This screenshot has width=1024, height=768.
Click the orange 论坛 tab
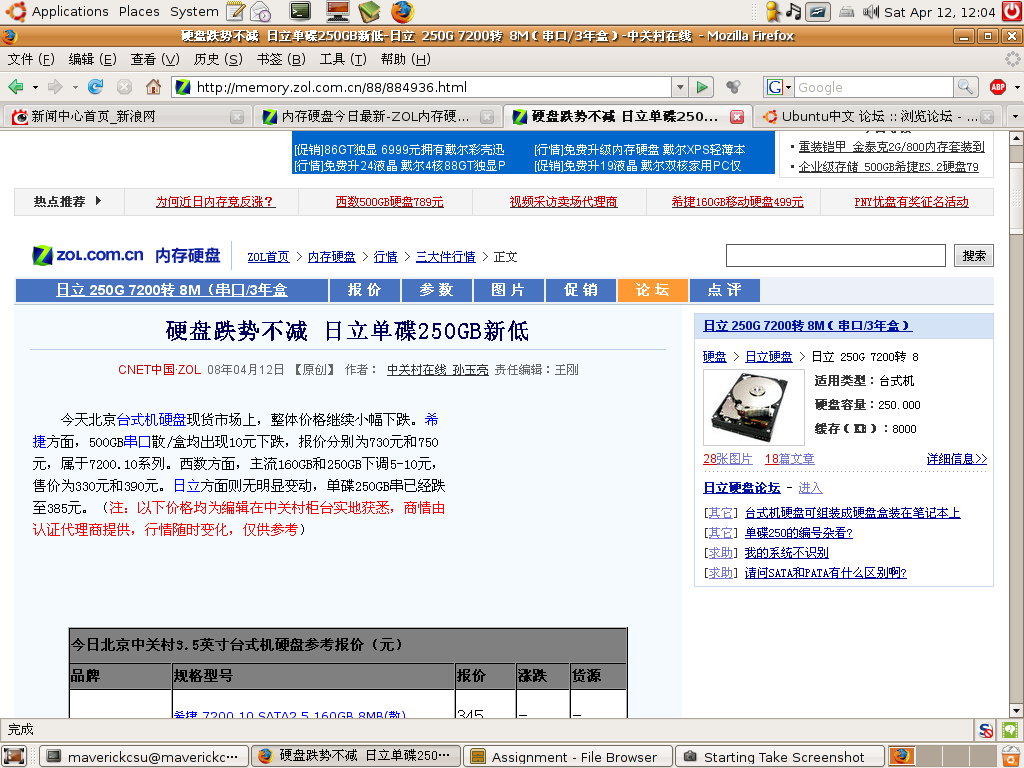tap(652, 290)
